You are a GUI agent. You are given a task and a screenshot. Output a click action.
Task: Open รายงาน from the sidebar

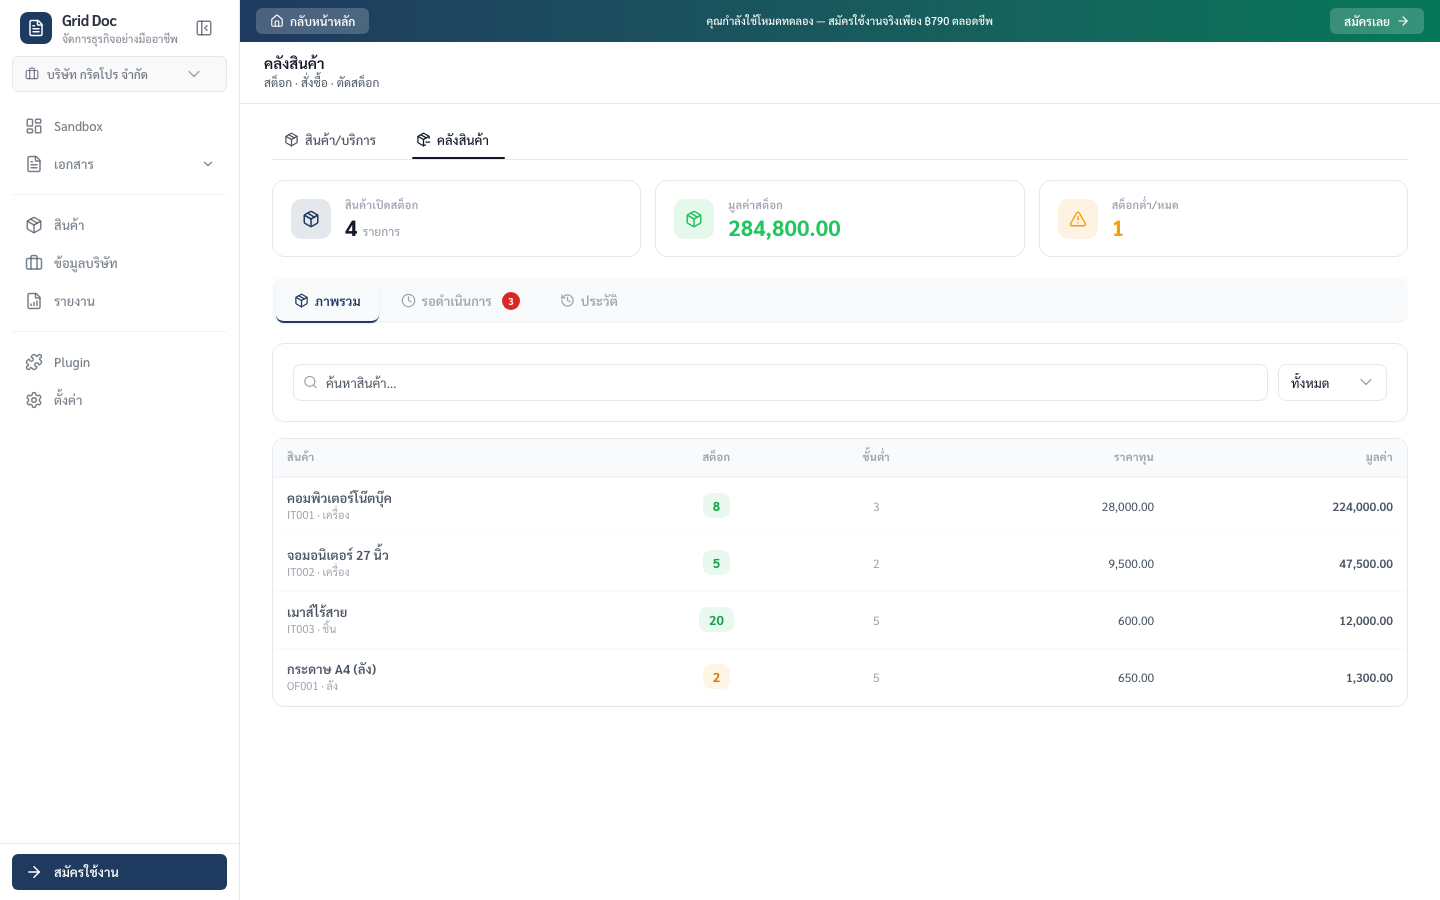coord(74,301)
